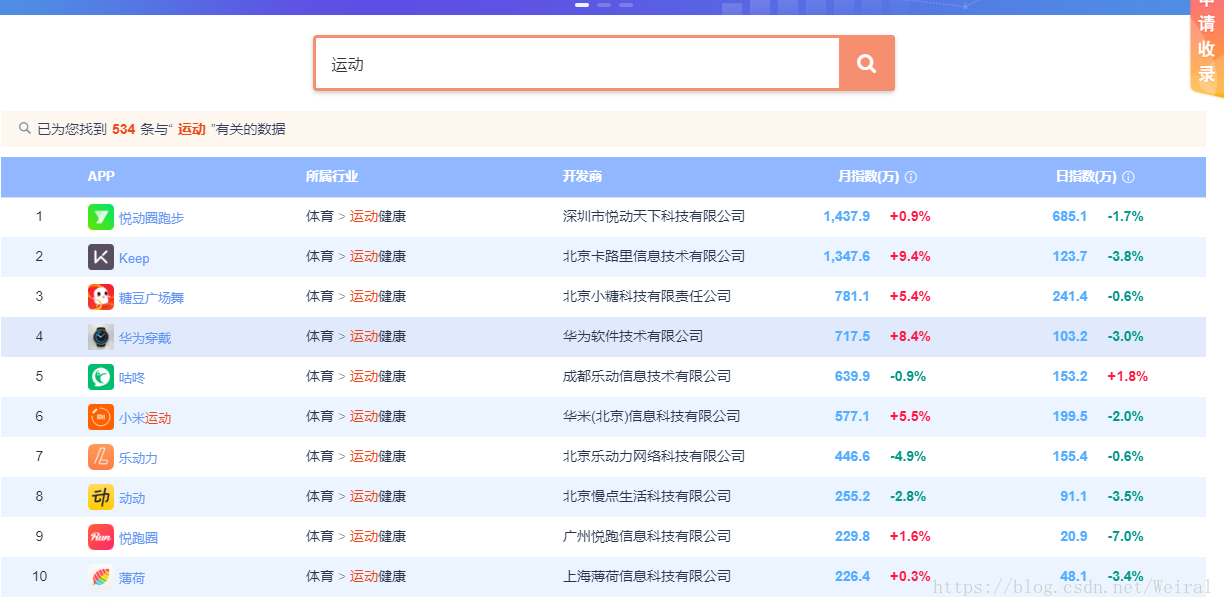
Task: Open the 咕咚 app name link
Action: (132, 378)
